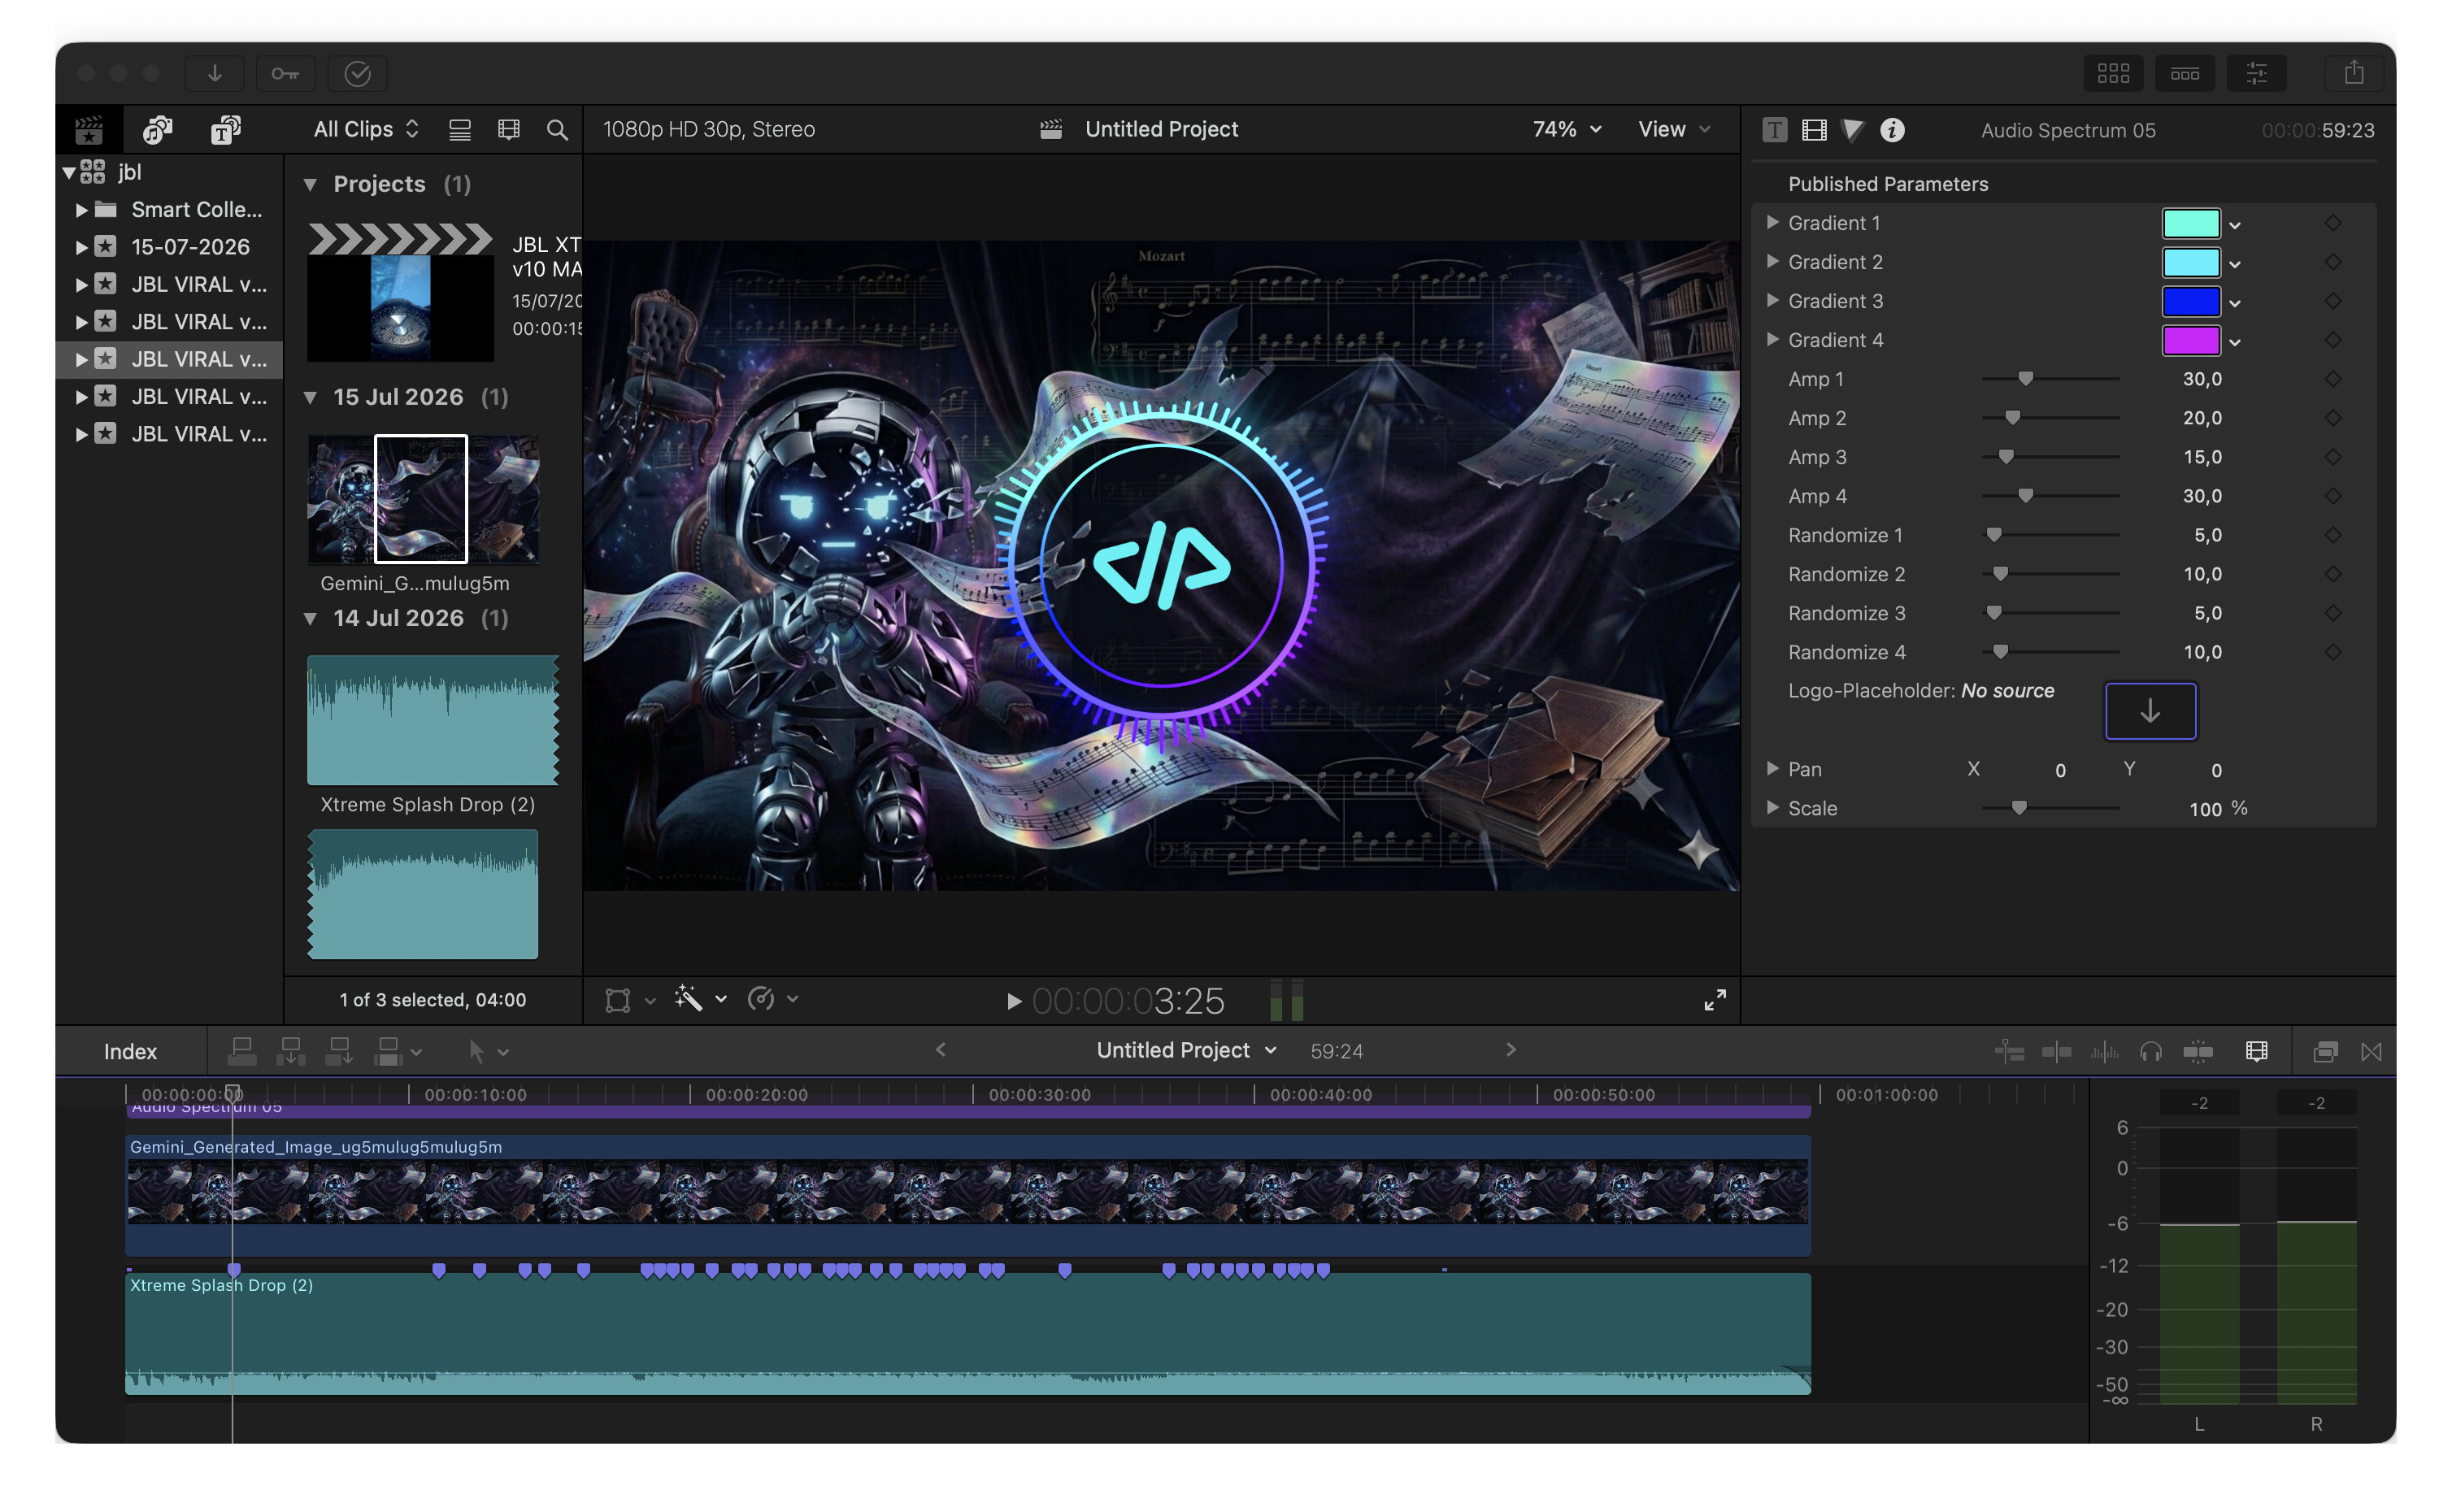Show or hide the Timeline panel
2452x1512 pixels.
(2185, 73)
